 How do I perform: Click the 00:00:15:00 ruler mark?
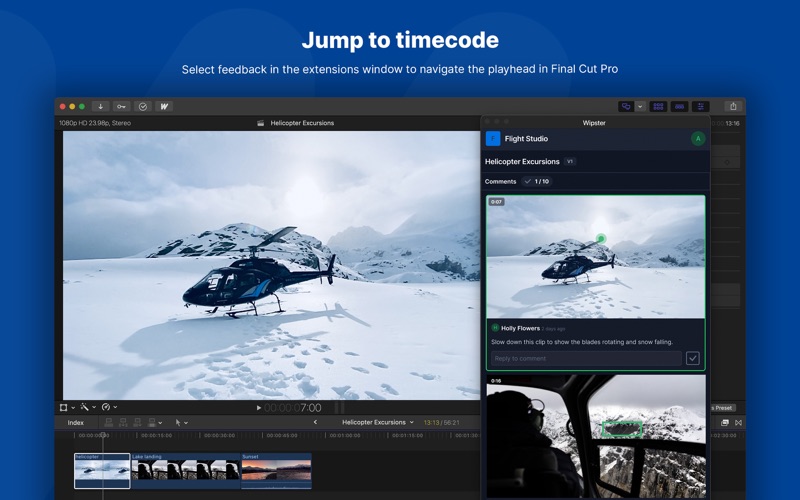(156, 436)
